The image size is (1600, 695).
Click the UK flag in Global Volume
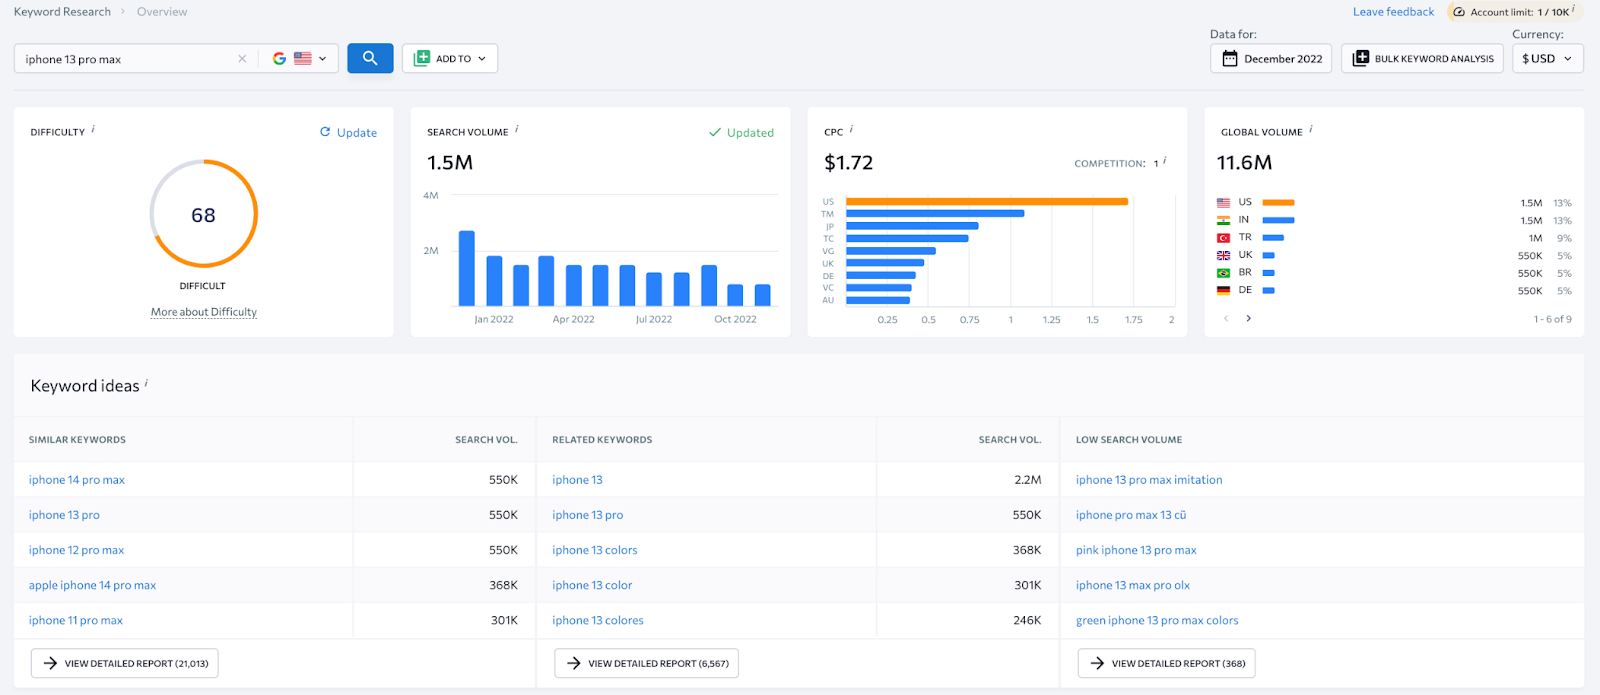pos(1223,255)
